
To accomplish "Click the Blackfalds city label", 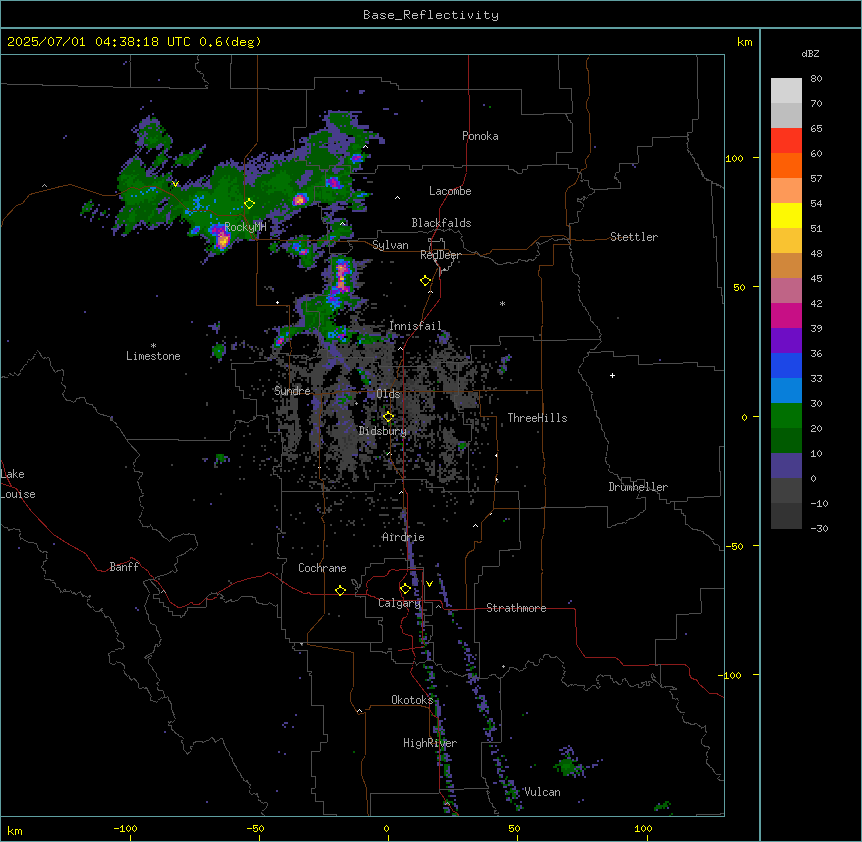I will click(441, 223).
